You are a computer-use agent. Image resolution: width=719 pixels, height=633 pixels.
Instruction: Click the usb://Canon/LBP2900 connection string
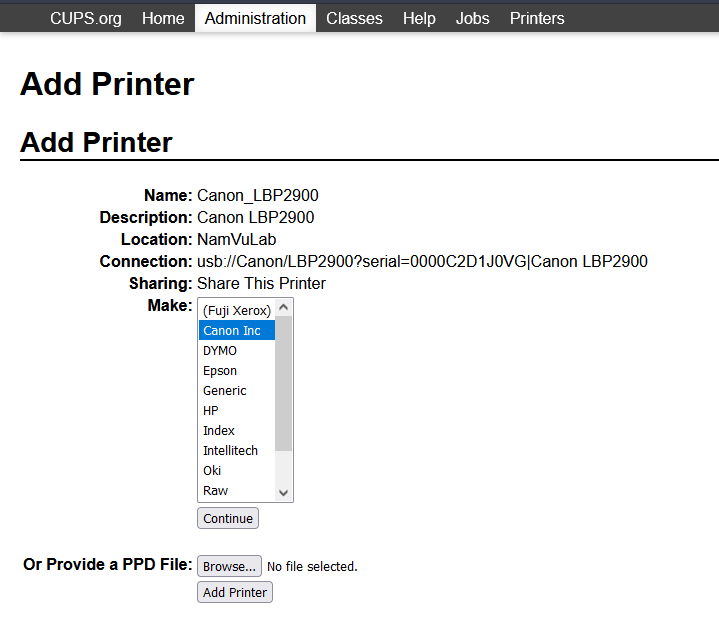point(422,261)
